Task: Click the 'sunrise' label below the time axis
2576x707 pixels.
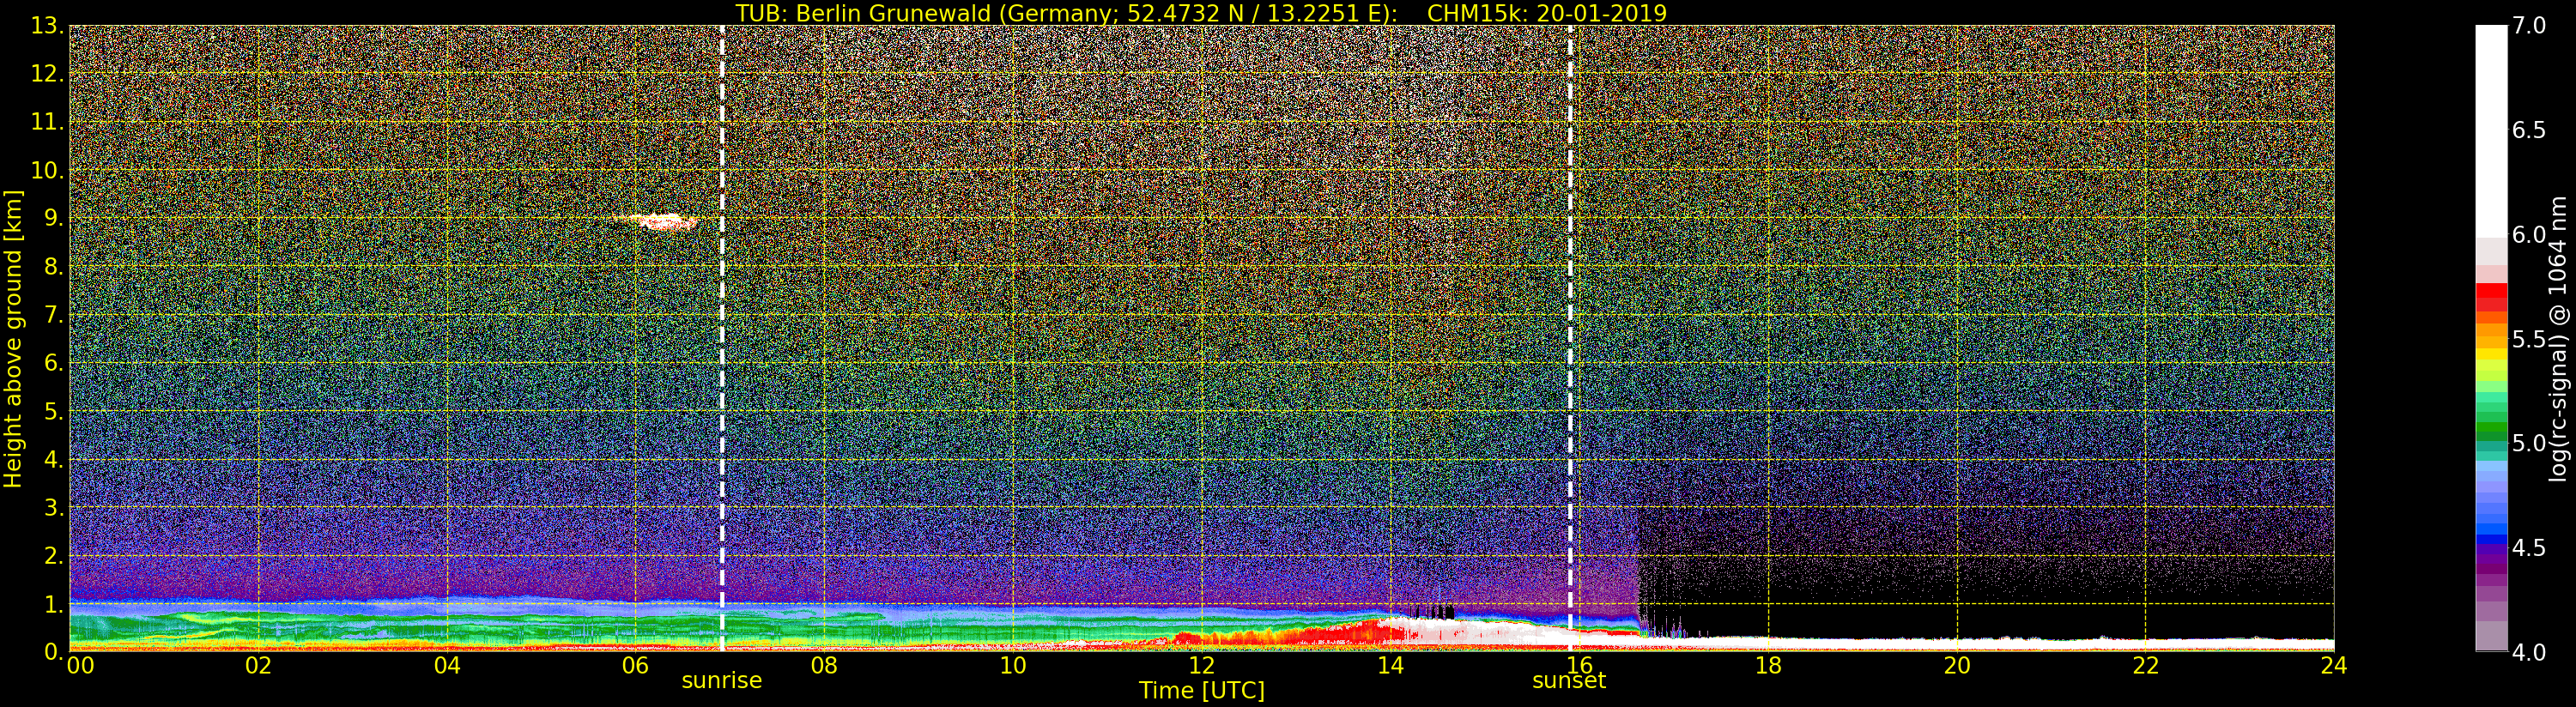Action: tap(722, 680)
